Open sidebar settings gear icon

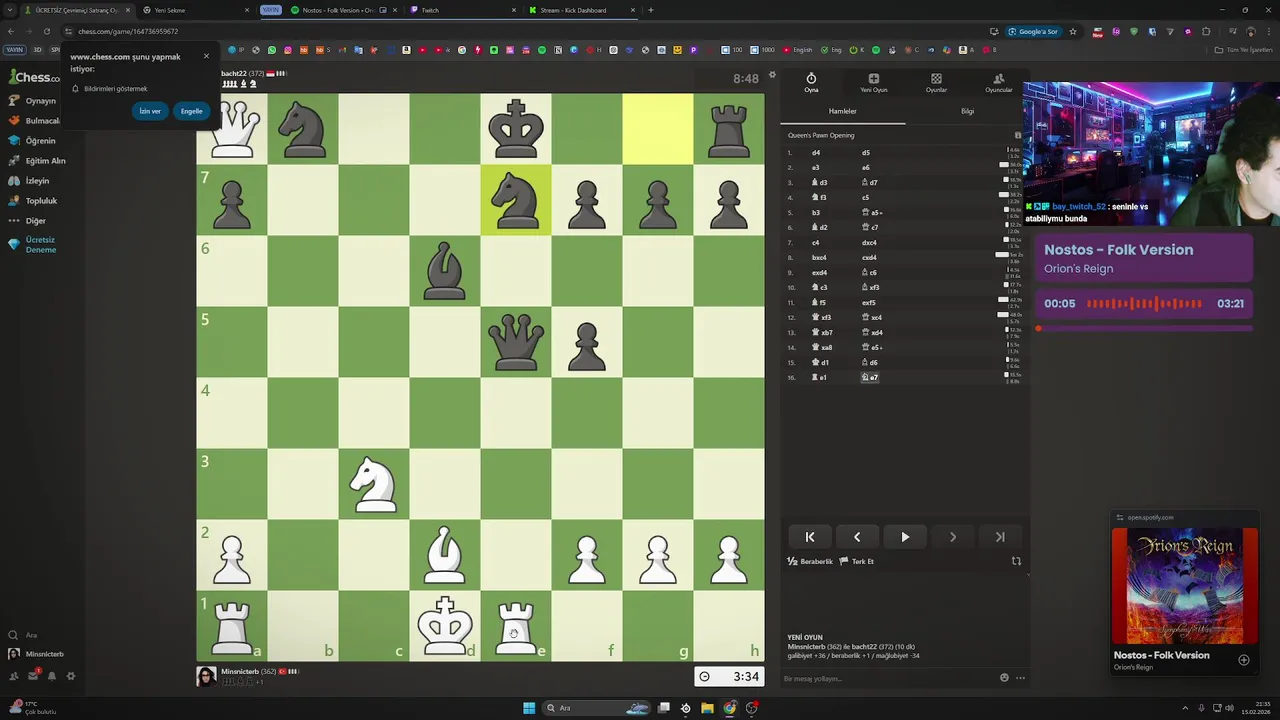pos(70,676)
